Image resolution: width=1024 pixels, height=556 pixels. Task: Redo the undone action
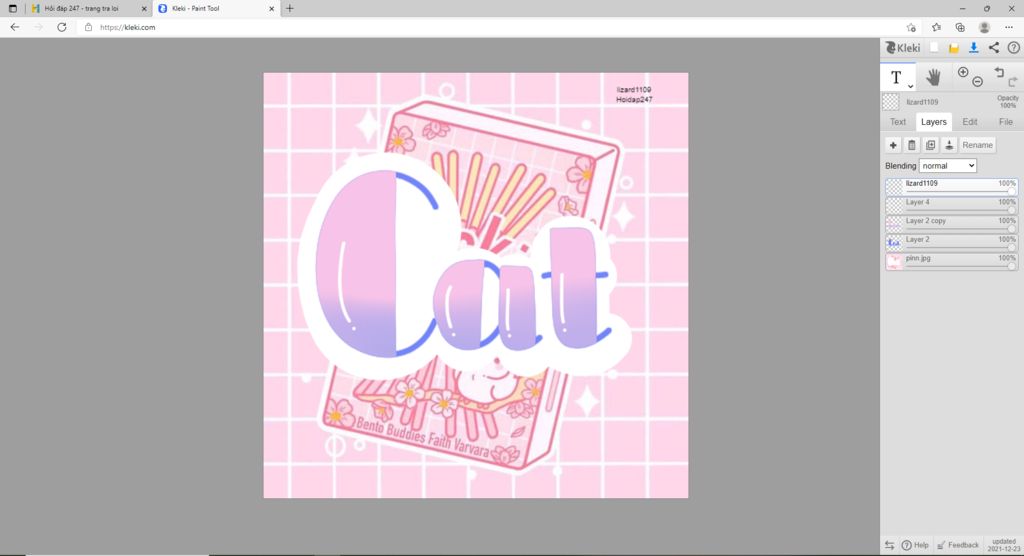(x=1013, y=82)
